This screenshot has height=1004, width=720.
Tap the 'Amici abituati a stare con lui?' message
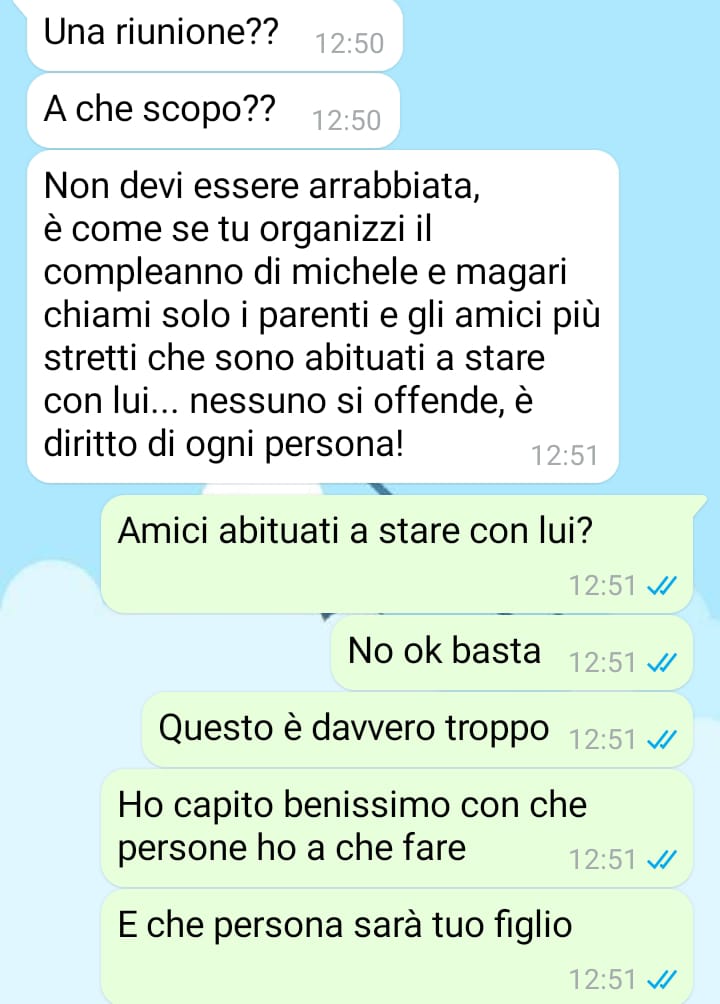(397, 554)
